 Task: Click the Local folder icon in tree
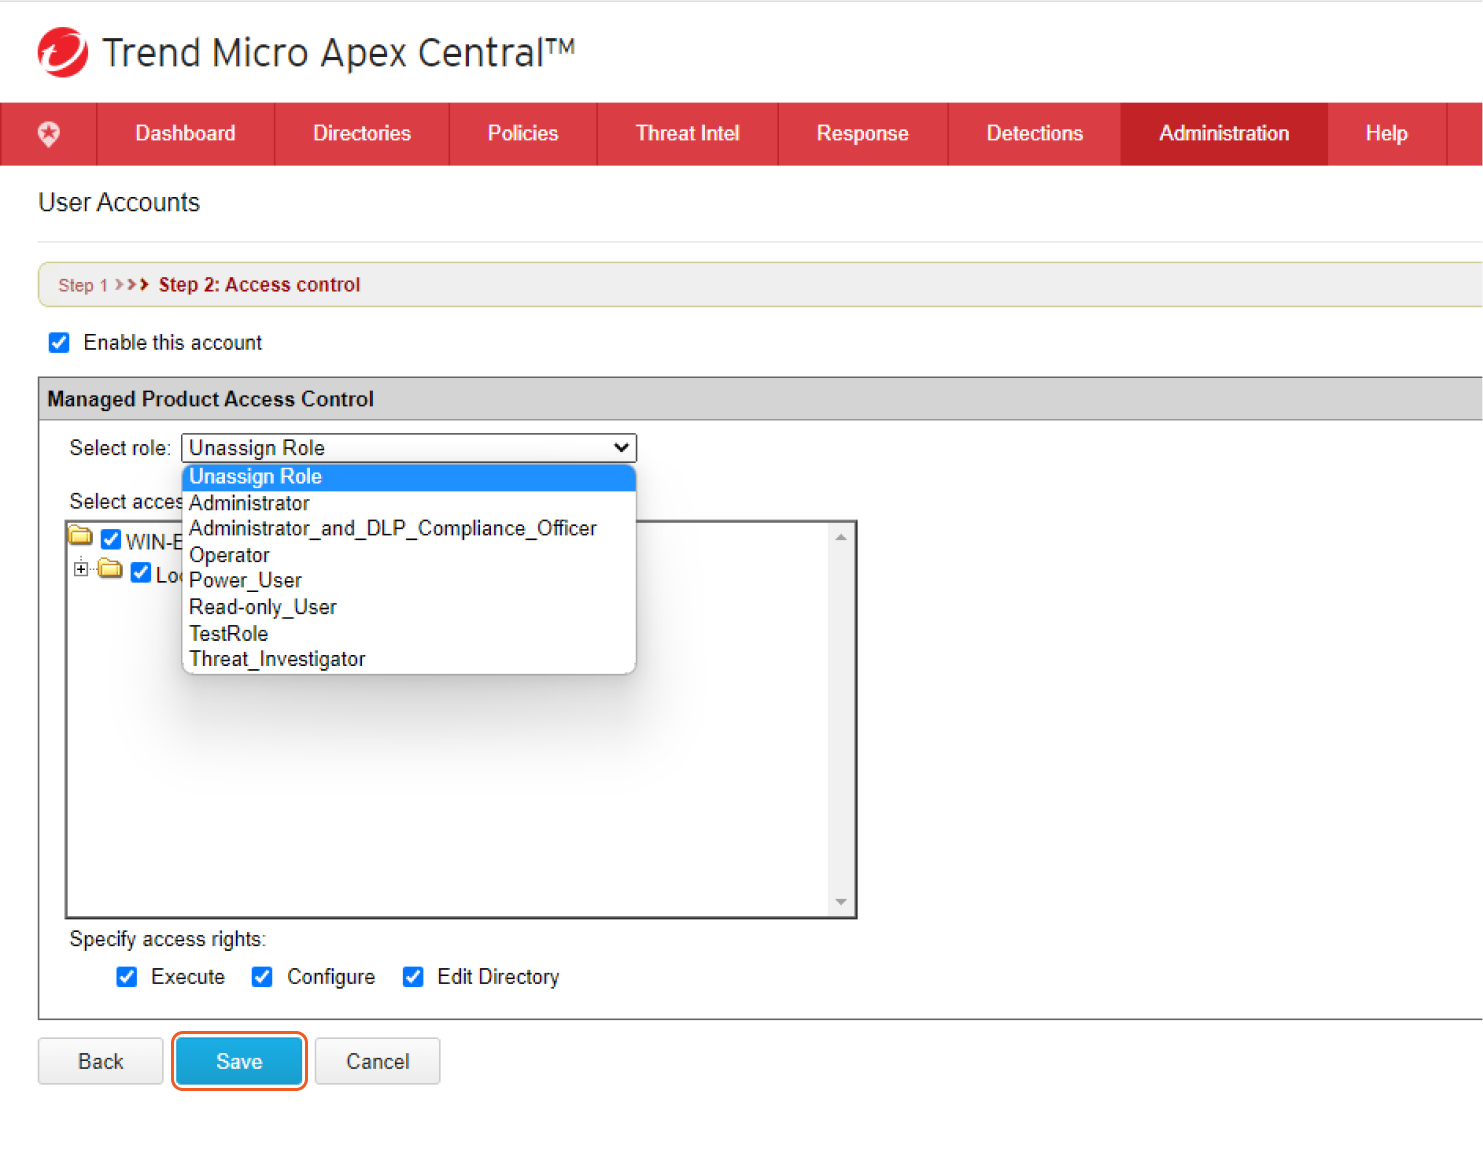click(x=111, y=570)
